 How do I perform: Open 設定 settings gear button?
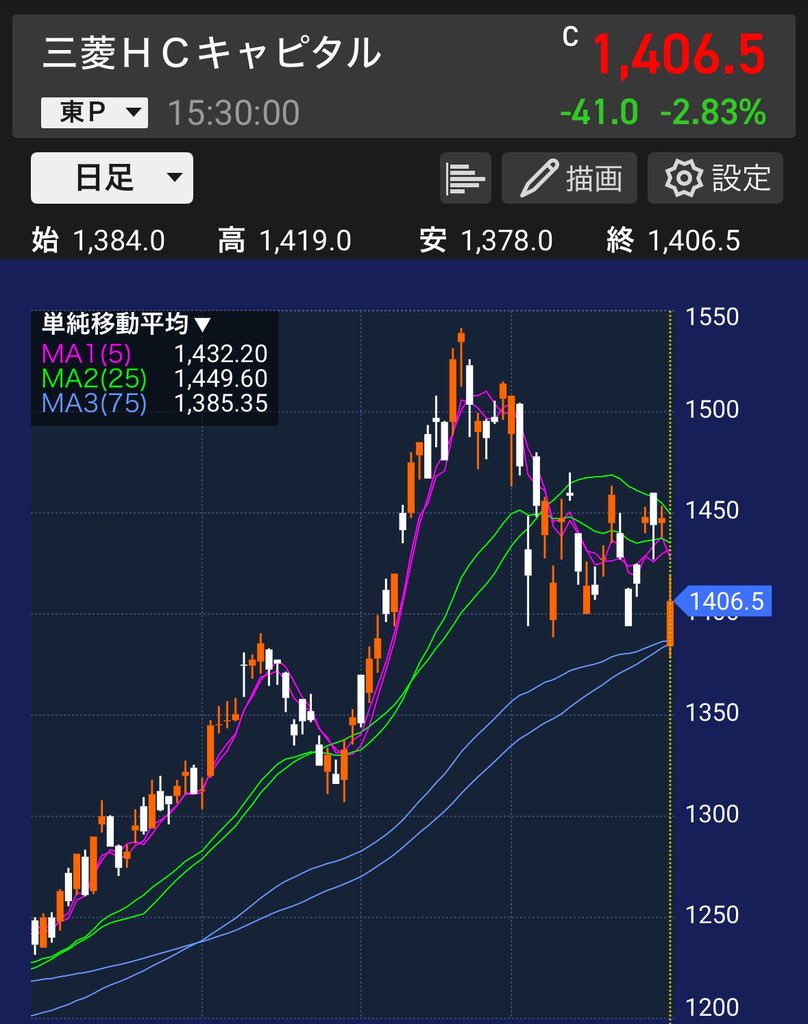click(715, 178)
